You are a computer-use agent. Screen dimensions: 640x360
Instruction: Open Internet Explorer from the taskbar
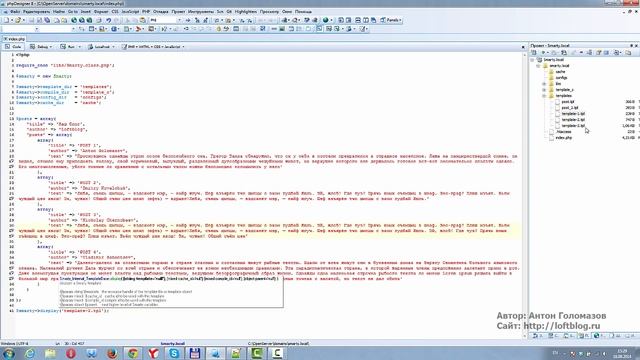[30, 353]
